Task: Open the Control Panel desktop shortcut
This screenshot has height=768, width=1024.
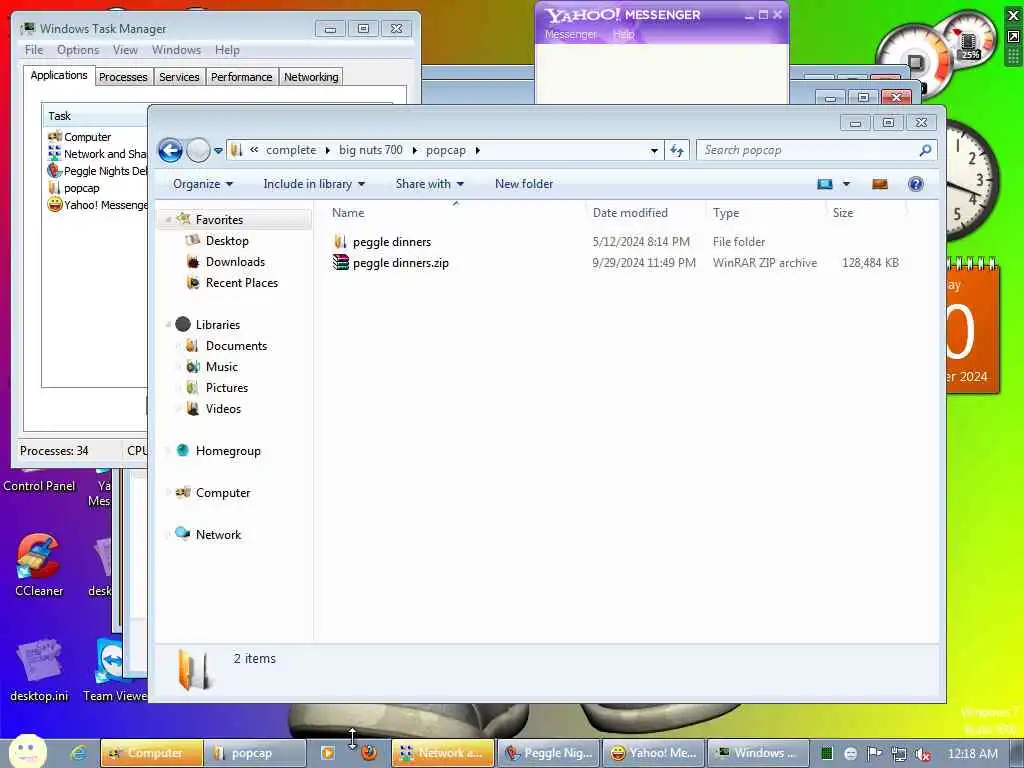Action: click(39, 486)
